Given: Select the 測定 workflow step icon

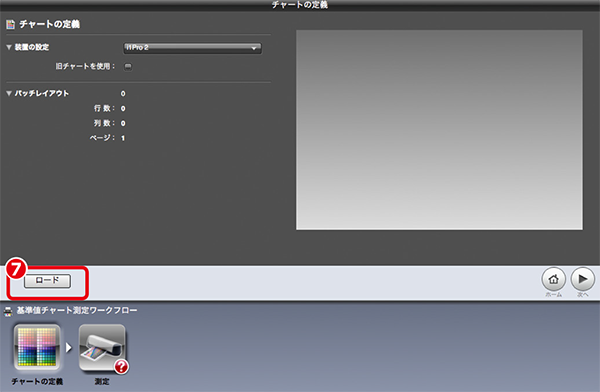Looking at the screenshot, I should tap(102, 347).
